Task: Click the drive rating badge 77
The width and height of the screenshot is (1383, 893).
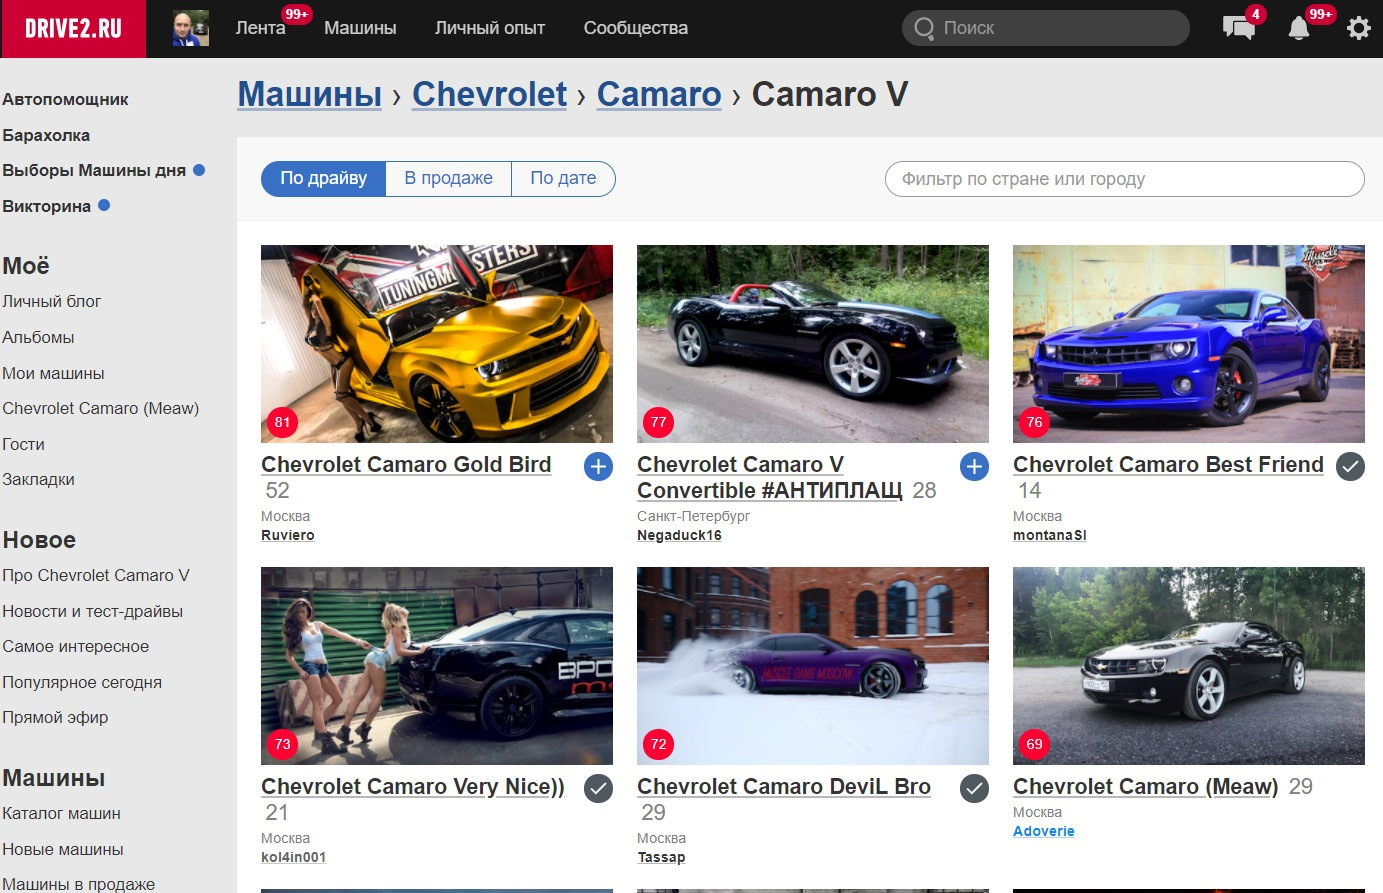Action: (x=658, y=422)
